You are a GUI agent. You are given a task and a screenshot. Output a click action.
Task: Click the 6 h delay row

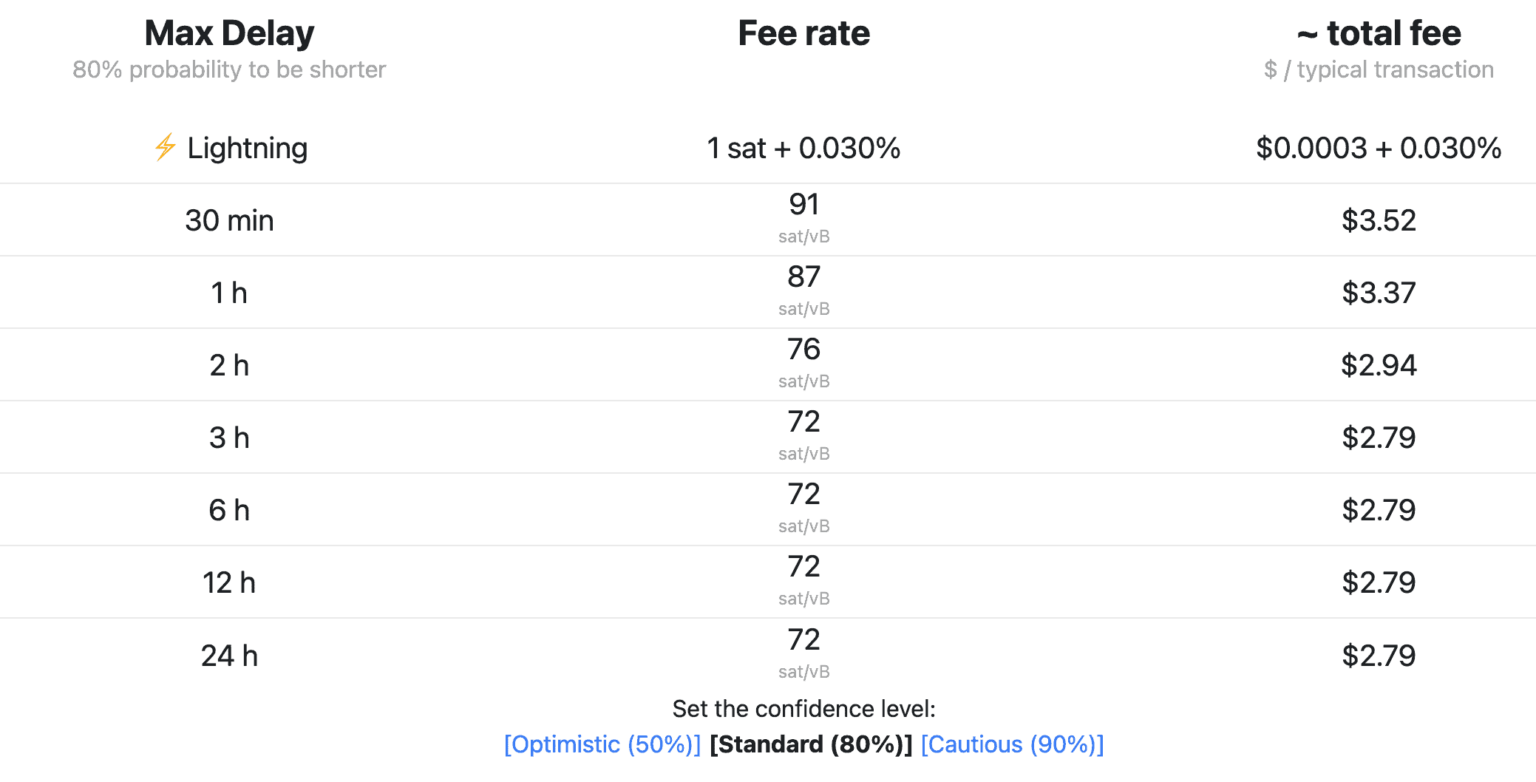(x=229, y=510)
